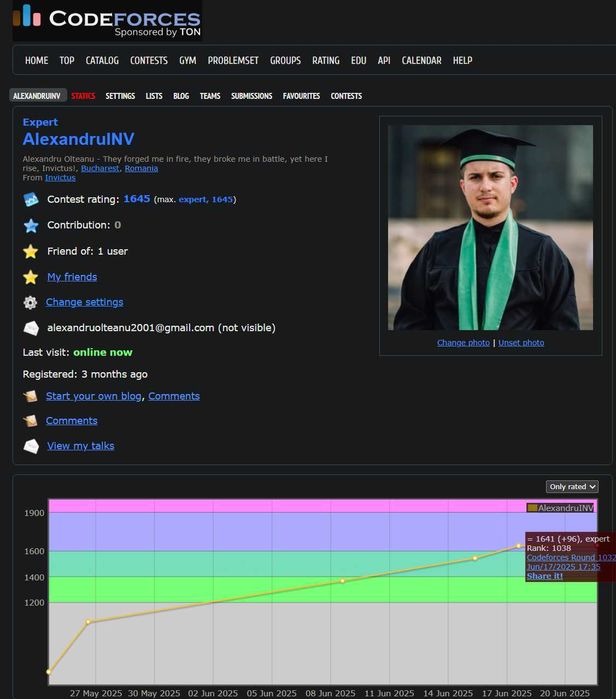
Task: Click Start your own blog link
Action: (94, 396)
